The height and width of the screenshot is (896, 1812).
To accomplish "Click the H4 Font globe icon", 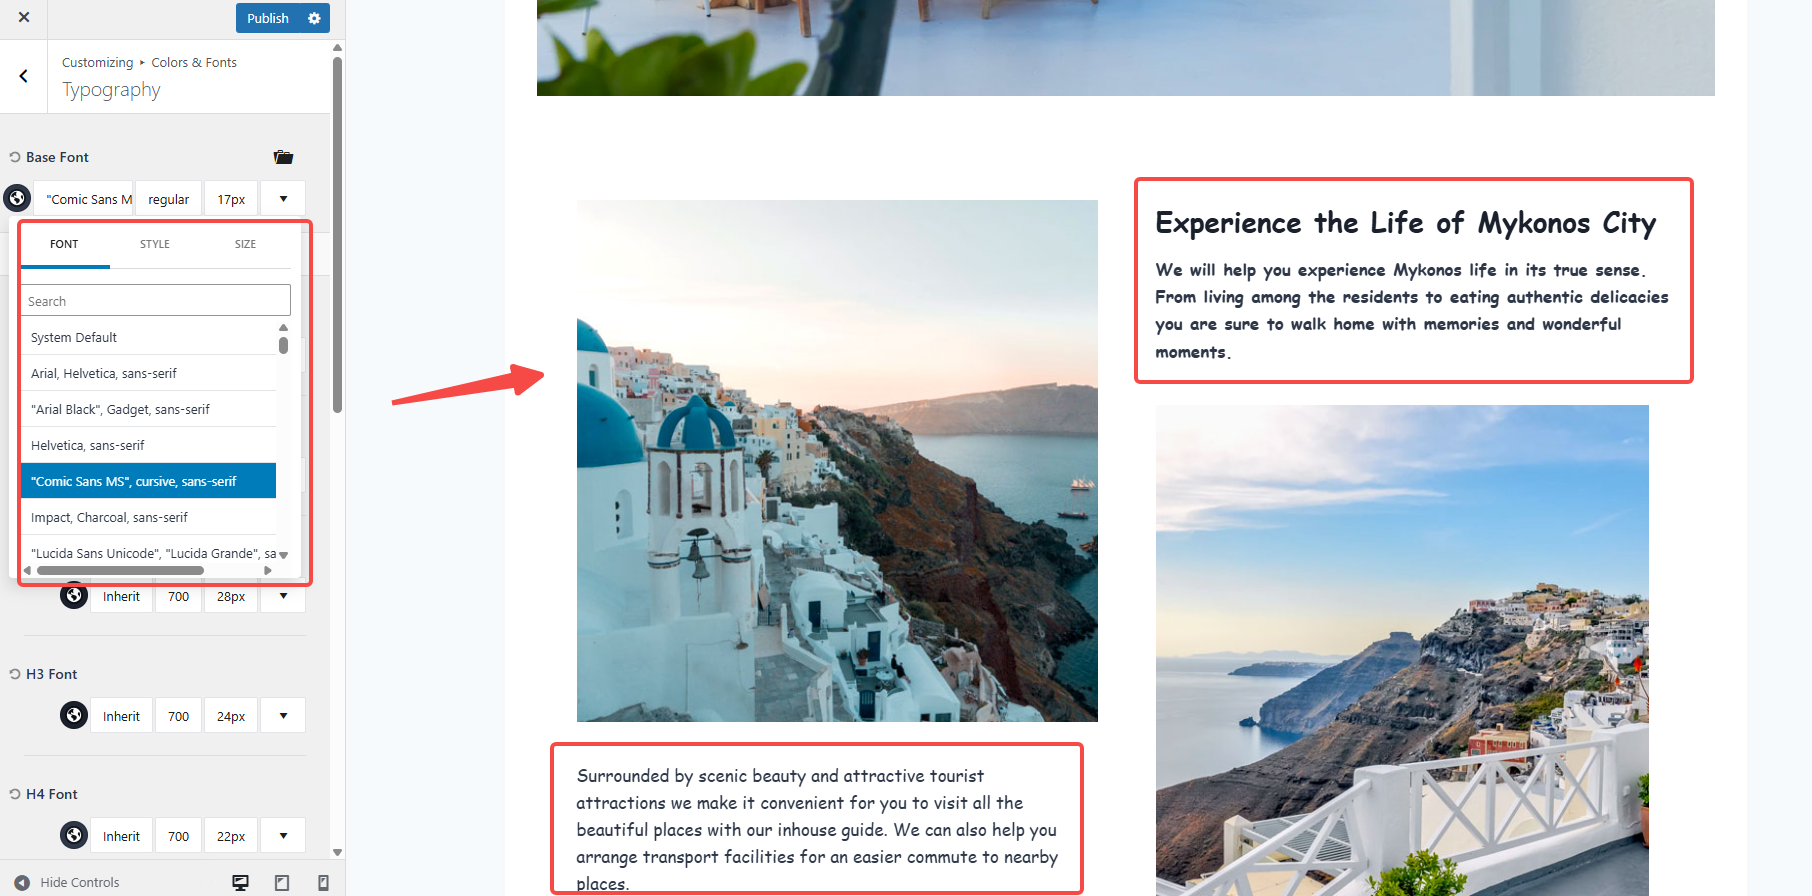I will (74, 835).
